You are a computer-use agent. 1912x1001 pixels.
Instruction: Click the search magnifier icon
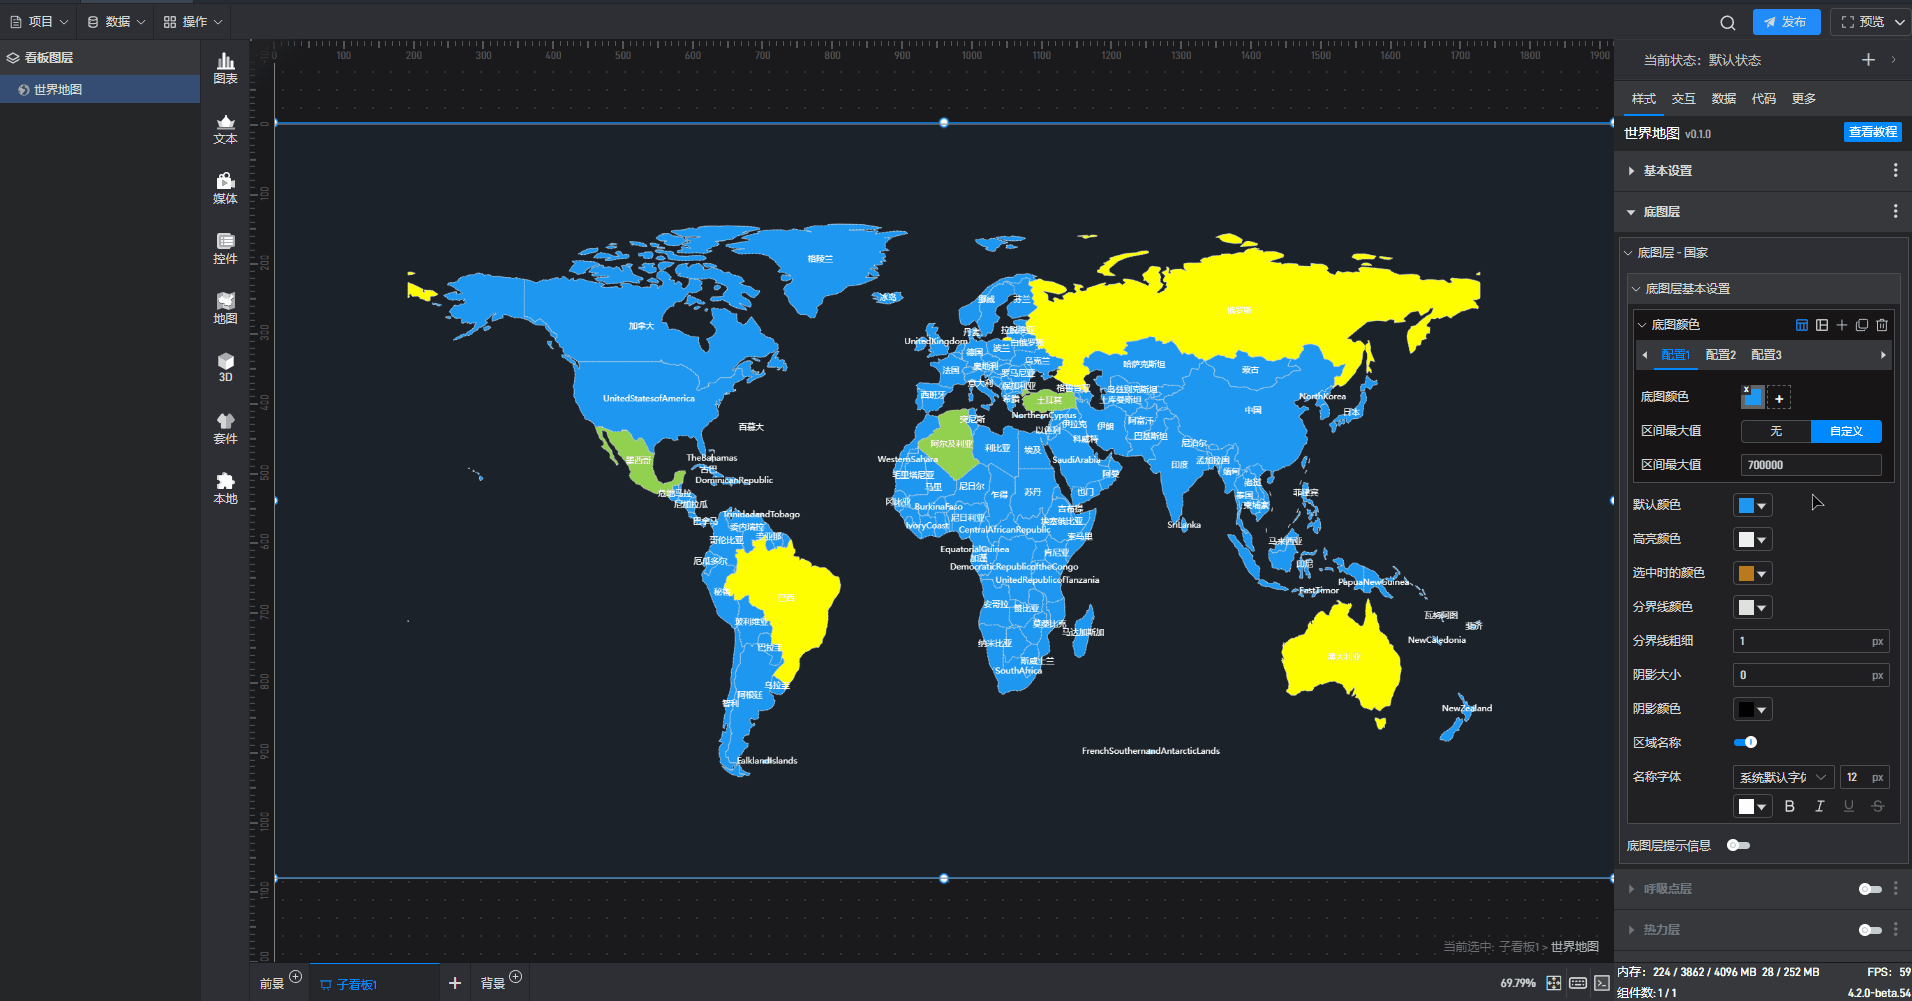pos(1727,22)
